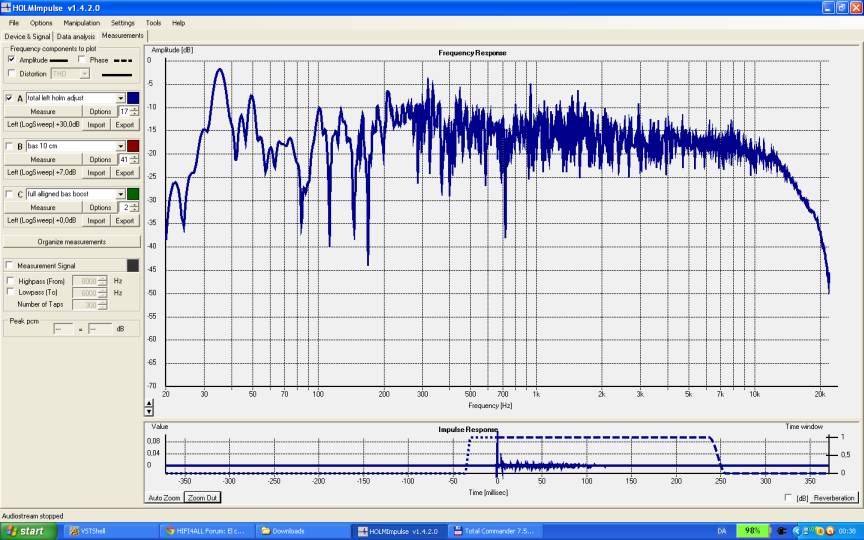Import data into measurement B
The height and width of the screenshot is (540, 864).
96,173
